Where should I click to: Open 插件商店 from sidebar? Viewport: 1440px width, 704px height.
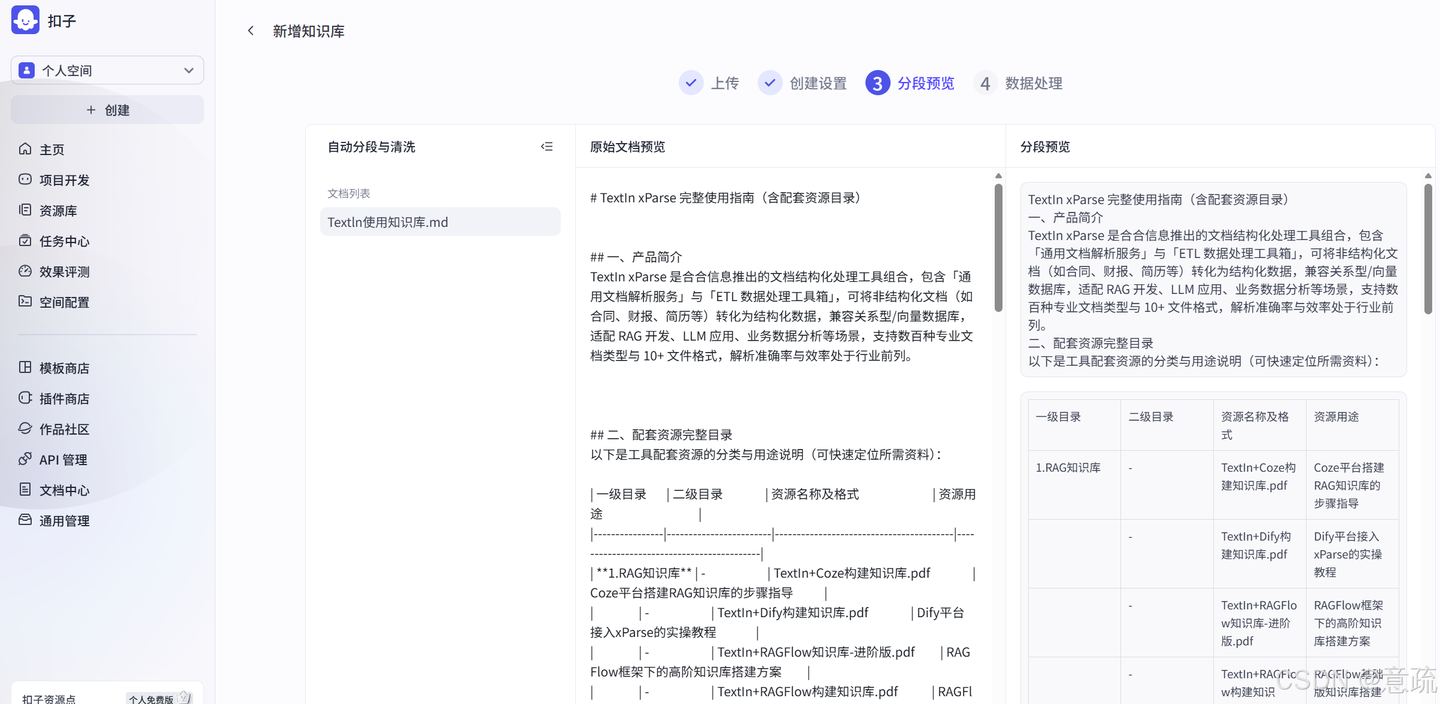pyautogui.click(x=64, y=399)
